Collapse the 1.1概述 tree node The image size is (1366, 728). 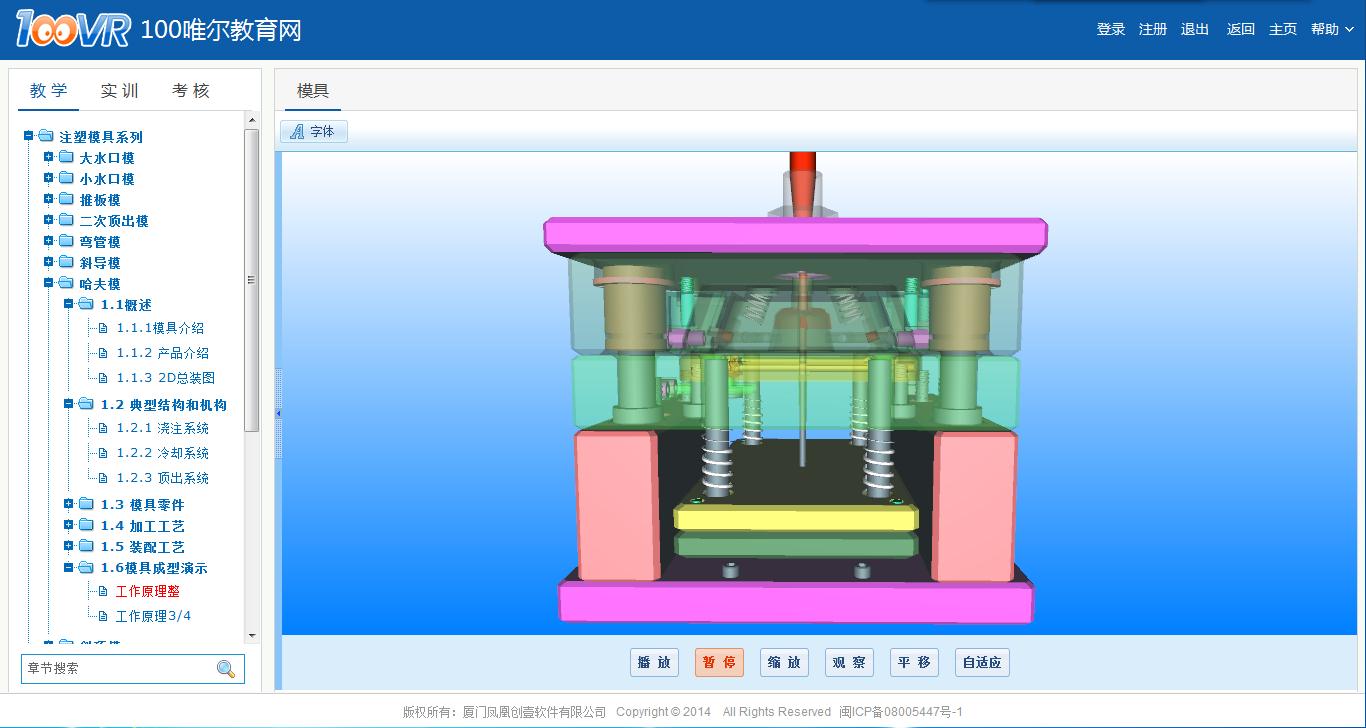(69, 304)
